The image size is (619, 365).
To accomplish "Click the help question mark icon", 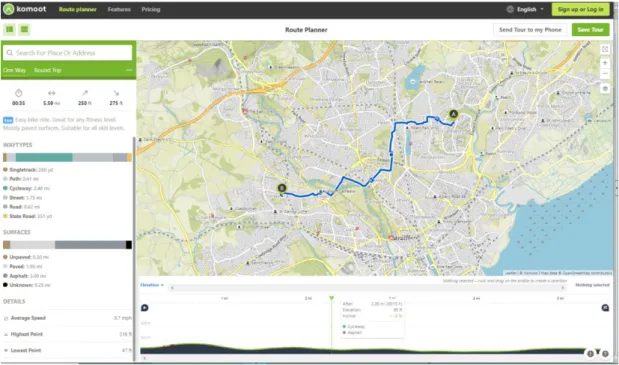I will coord(605,354).
